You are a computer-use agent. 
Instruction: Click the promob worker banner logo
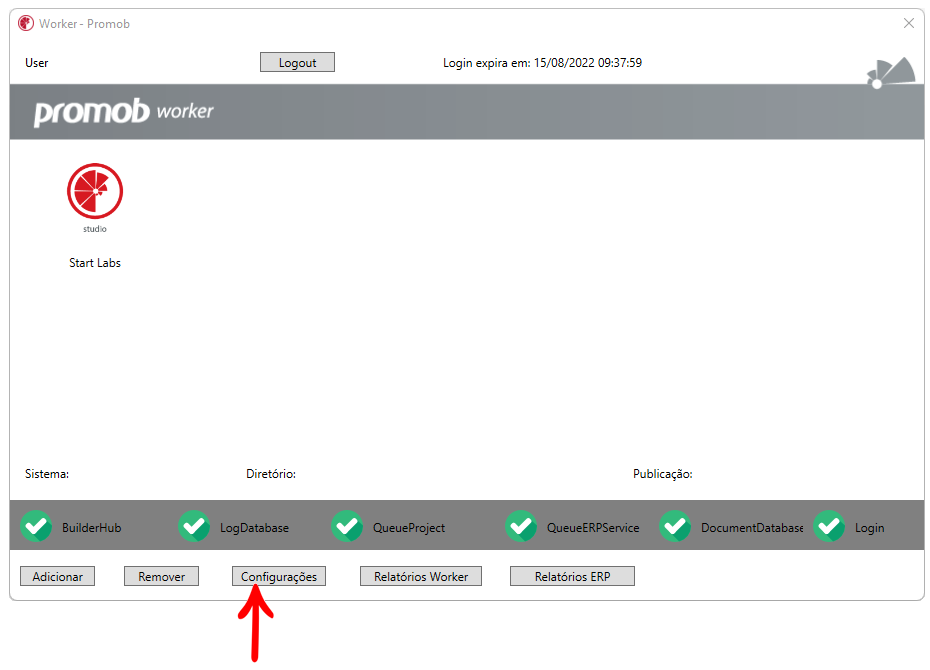[x=123, y=112]
